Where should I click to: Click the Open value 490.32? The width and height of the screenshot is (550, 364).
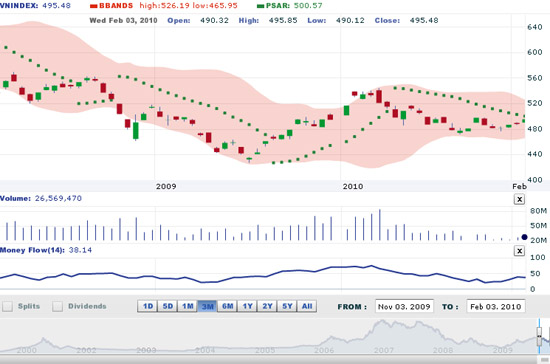coord(214,20)
